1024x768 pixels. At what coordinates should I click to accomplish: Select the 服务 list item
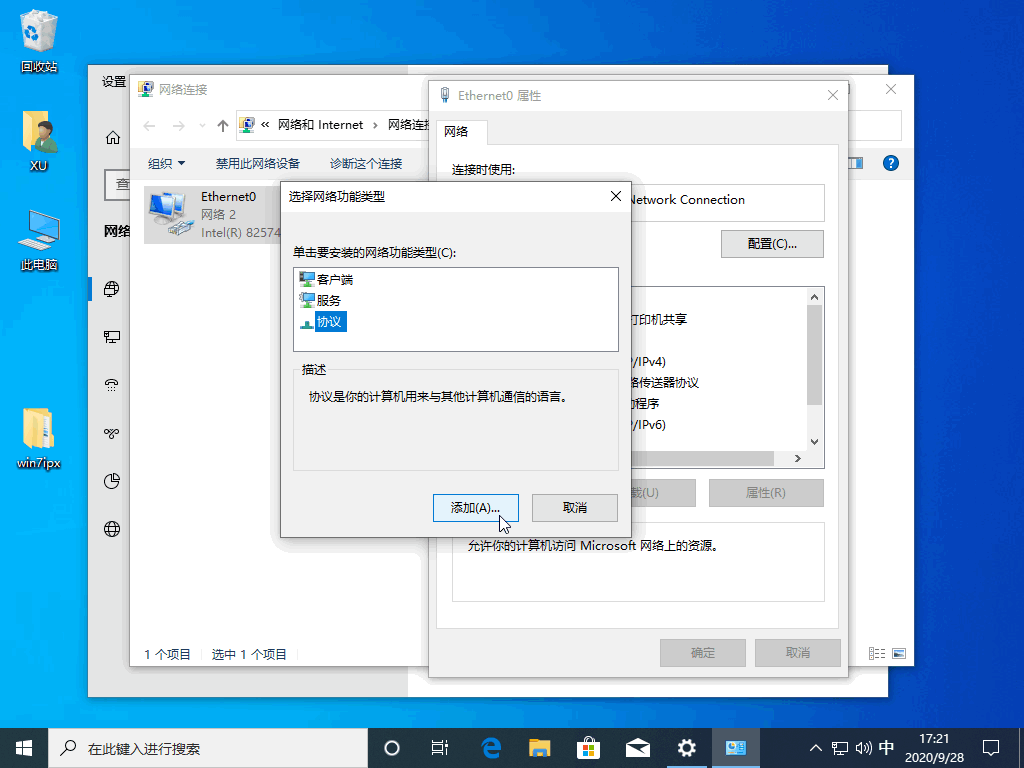pos(329,300)
